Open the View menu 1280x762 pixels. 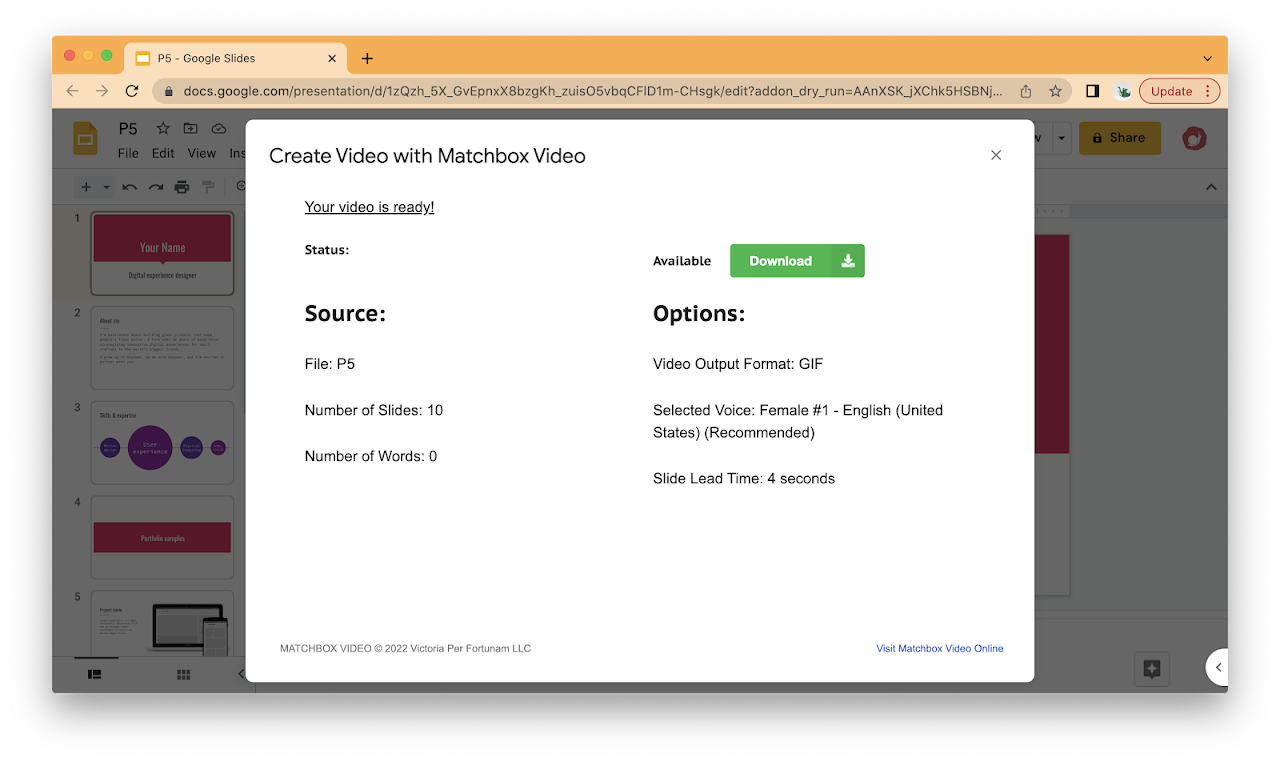tap(202, 153)
